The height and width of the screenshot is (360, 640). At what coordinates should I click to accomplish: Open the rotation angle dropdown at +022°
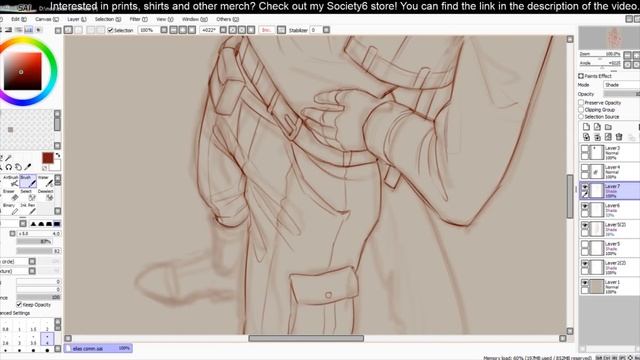pos(223,30)
